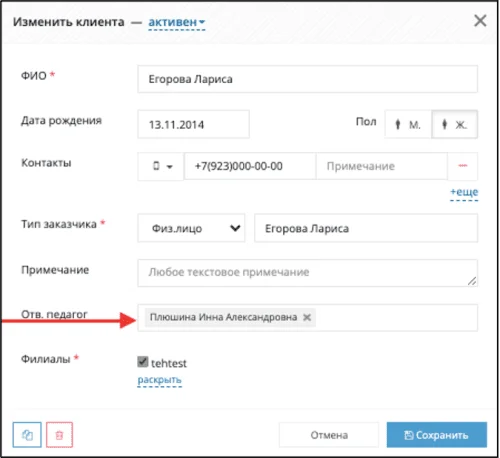This screenshot has height=458, width=500.
Task: Click the floppy icon on Сохранить button
Action: click(409, 435)
